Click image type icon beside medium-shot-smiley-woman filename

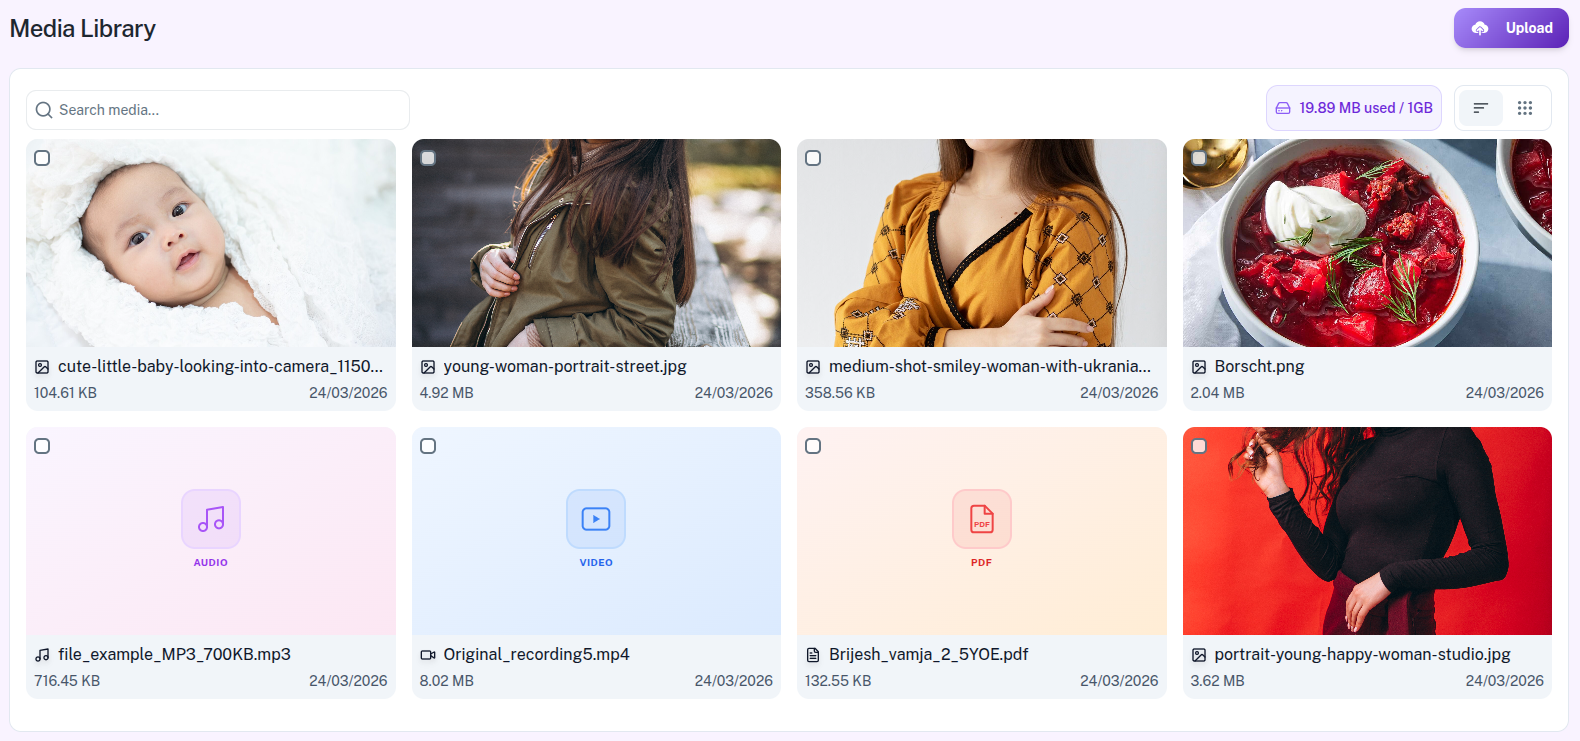click(x=813, y=367)
